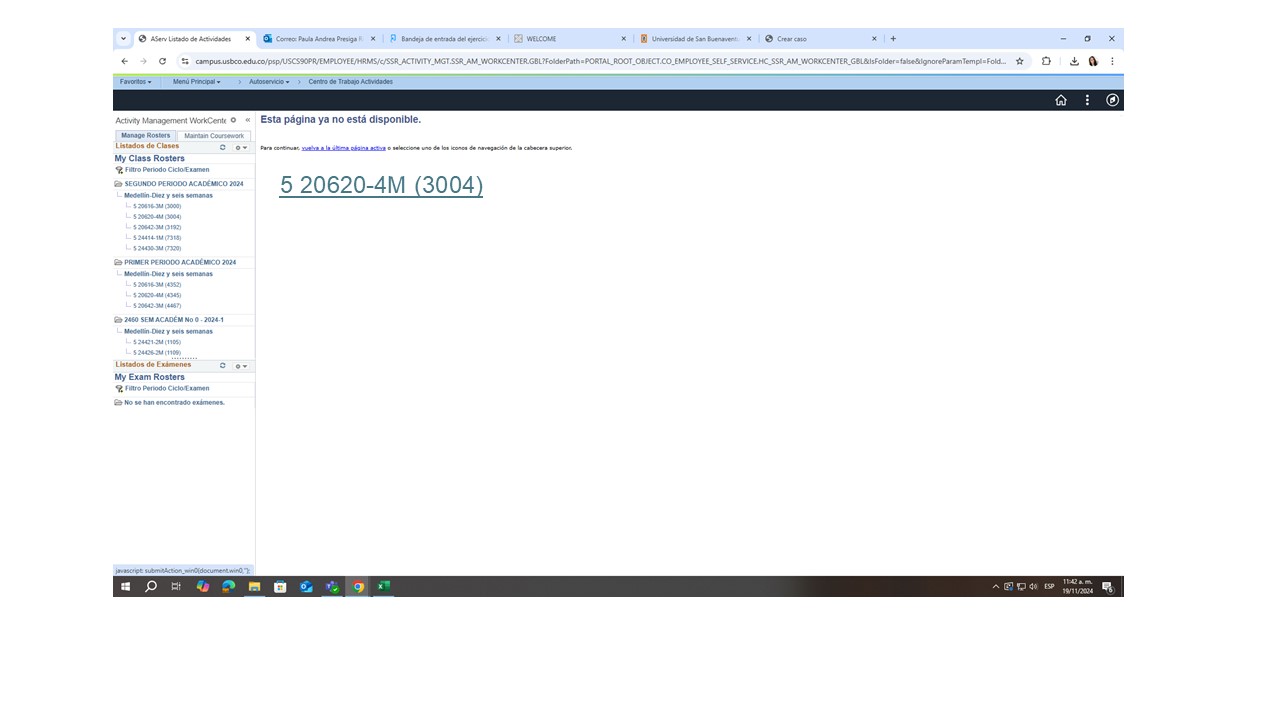
Task: Expand the Favoritos dropdown menu
Action: (x=136, y=82)
